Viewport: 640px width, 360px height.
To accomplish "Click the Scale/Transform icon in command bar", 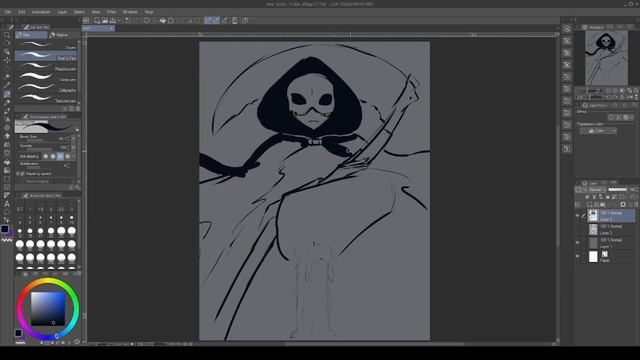I will [x=171, y=20].
